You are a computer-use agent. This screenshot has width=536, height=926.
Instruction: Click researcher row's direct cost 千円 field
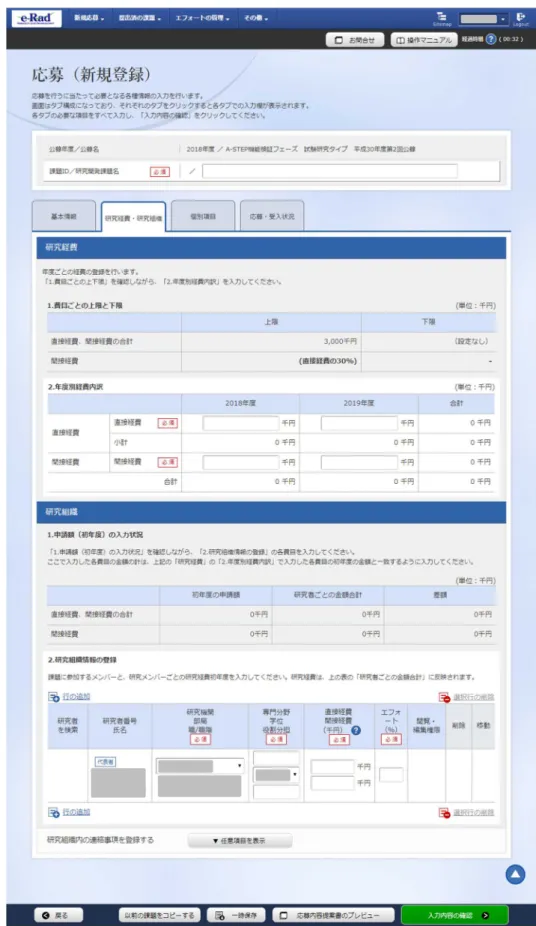tap(332, 767)
